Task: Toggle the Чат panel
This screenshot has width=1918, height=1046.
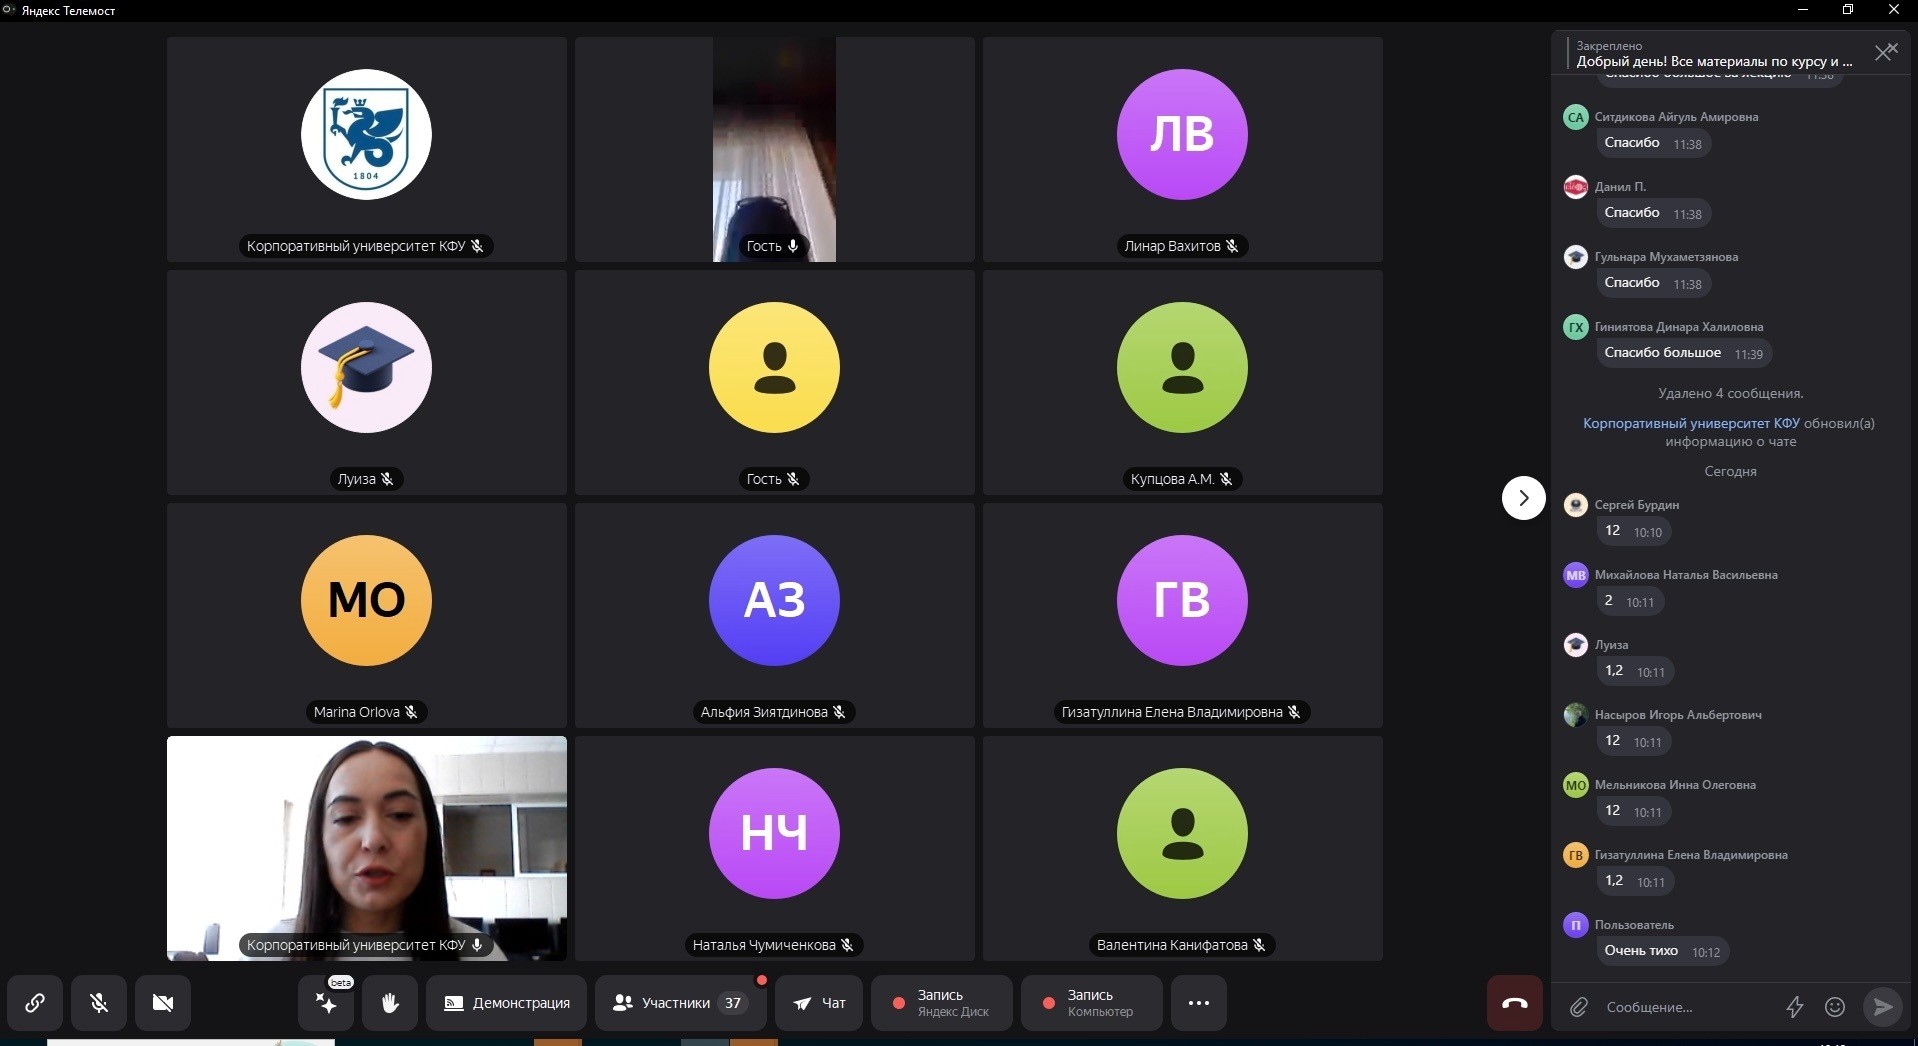Action: 819,1002
